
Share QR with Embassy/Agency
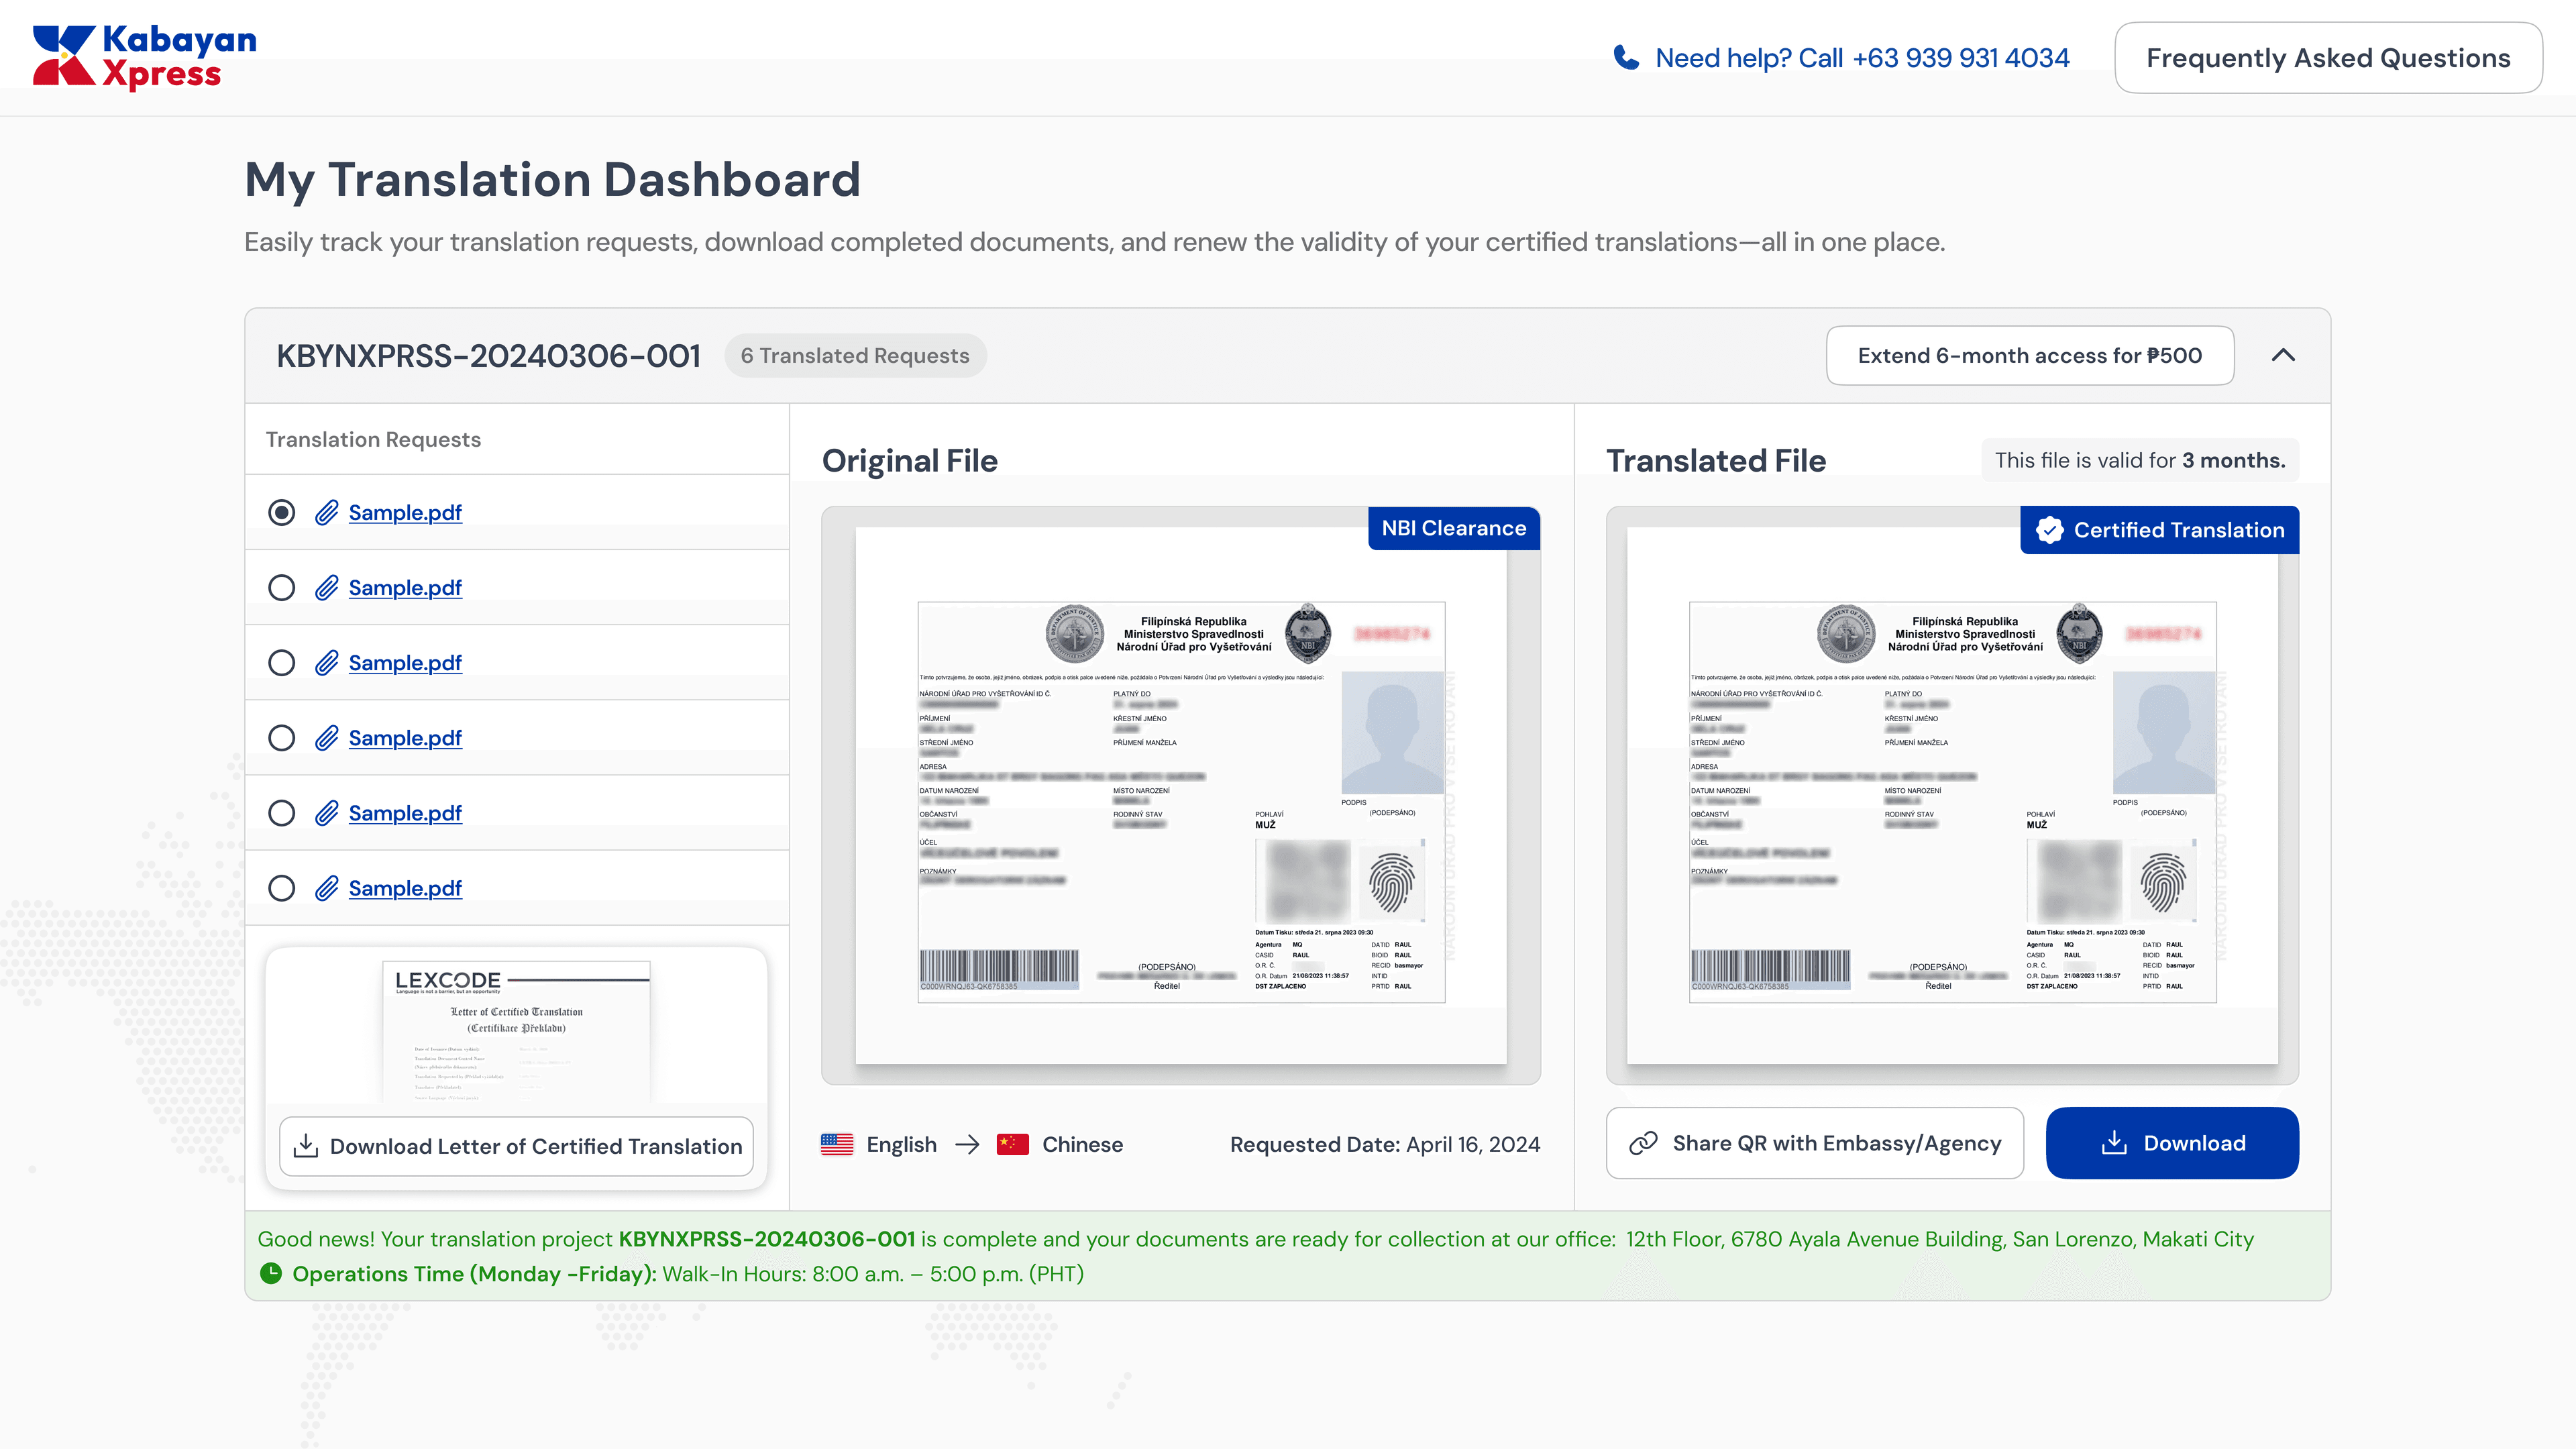1815,1143
